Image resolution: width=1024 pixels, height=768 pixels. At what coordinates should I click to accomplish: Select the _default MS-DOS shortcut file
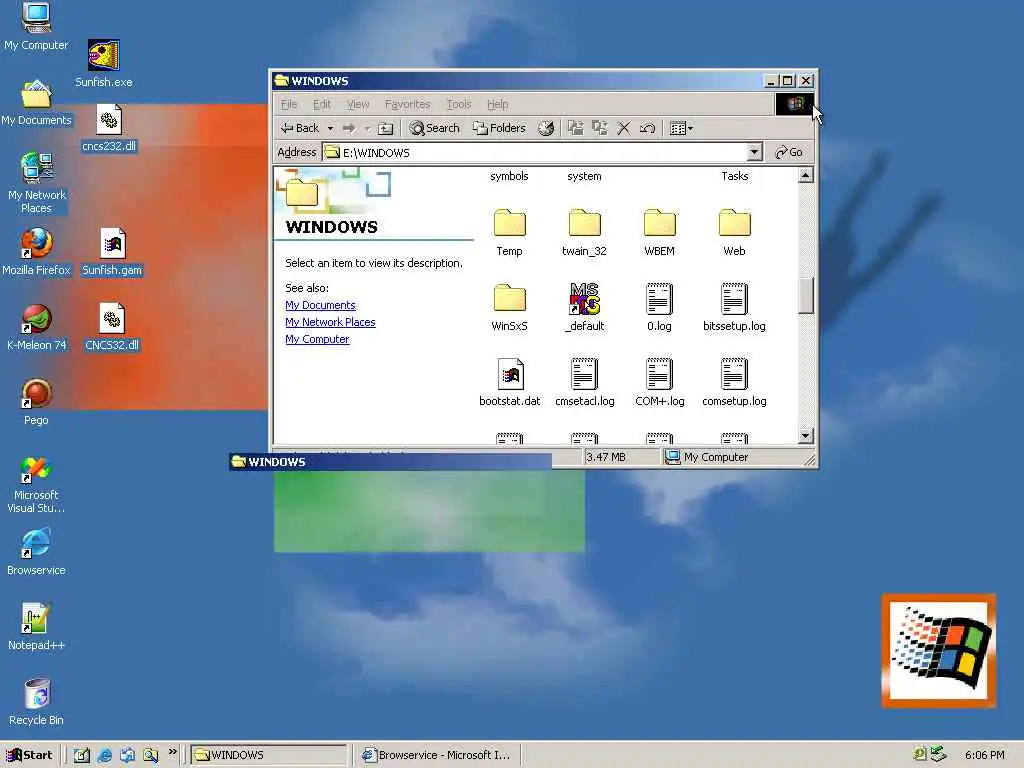tap(584, 308)
